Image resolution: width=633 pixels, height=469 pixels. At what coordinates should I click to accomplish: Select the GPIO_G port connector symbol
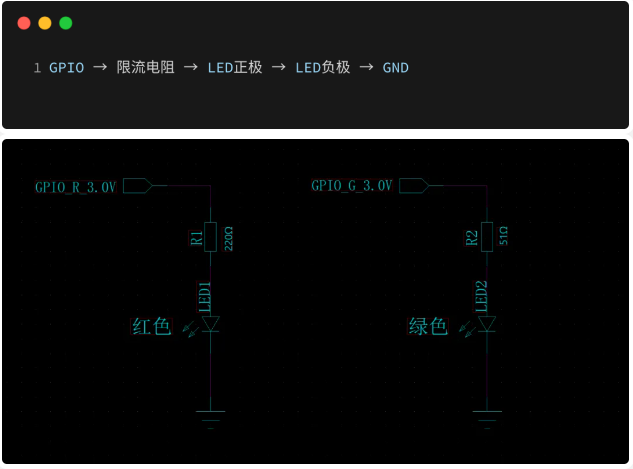pos(414,186)
